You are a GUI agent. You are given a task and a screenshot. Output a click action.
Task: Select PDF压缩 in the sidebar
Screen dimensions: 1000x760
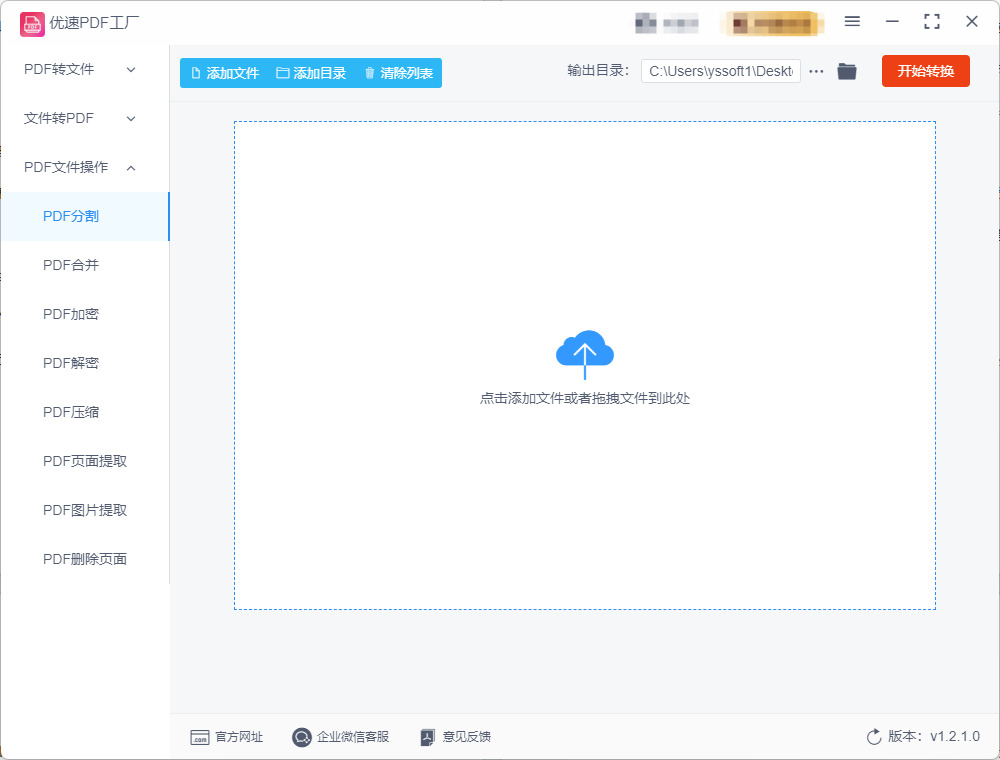pos(85,413)
